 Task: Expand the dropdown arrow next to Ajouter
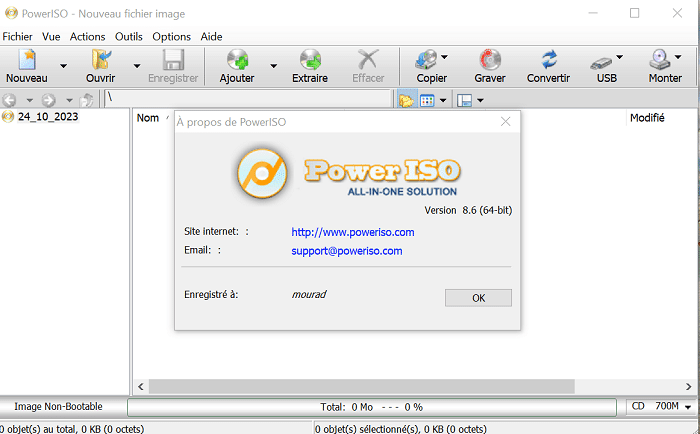[273, 67]
